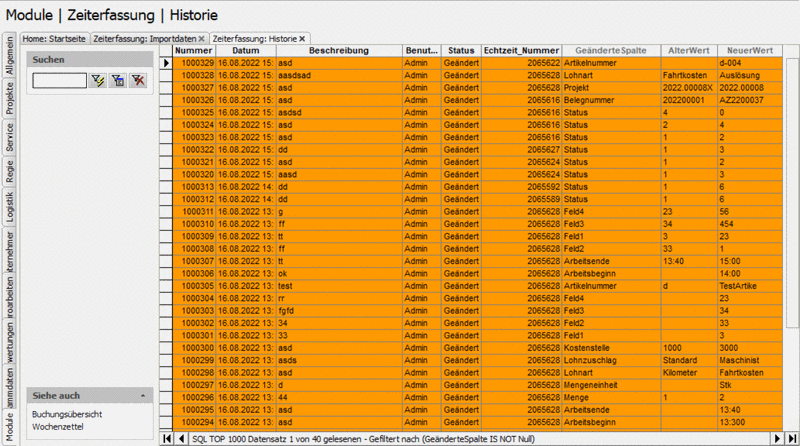Image resolution: width=800 pixels, height=446 pixels.
Task: Click the 'Auslösung' NeuerWert cell
Action: 750,75
